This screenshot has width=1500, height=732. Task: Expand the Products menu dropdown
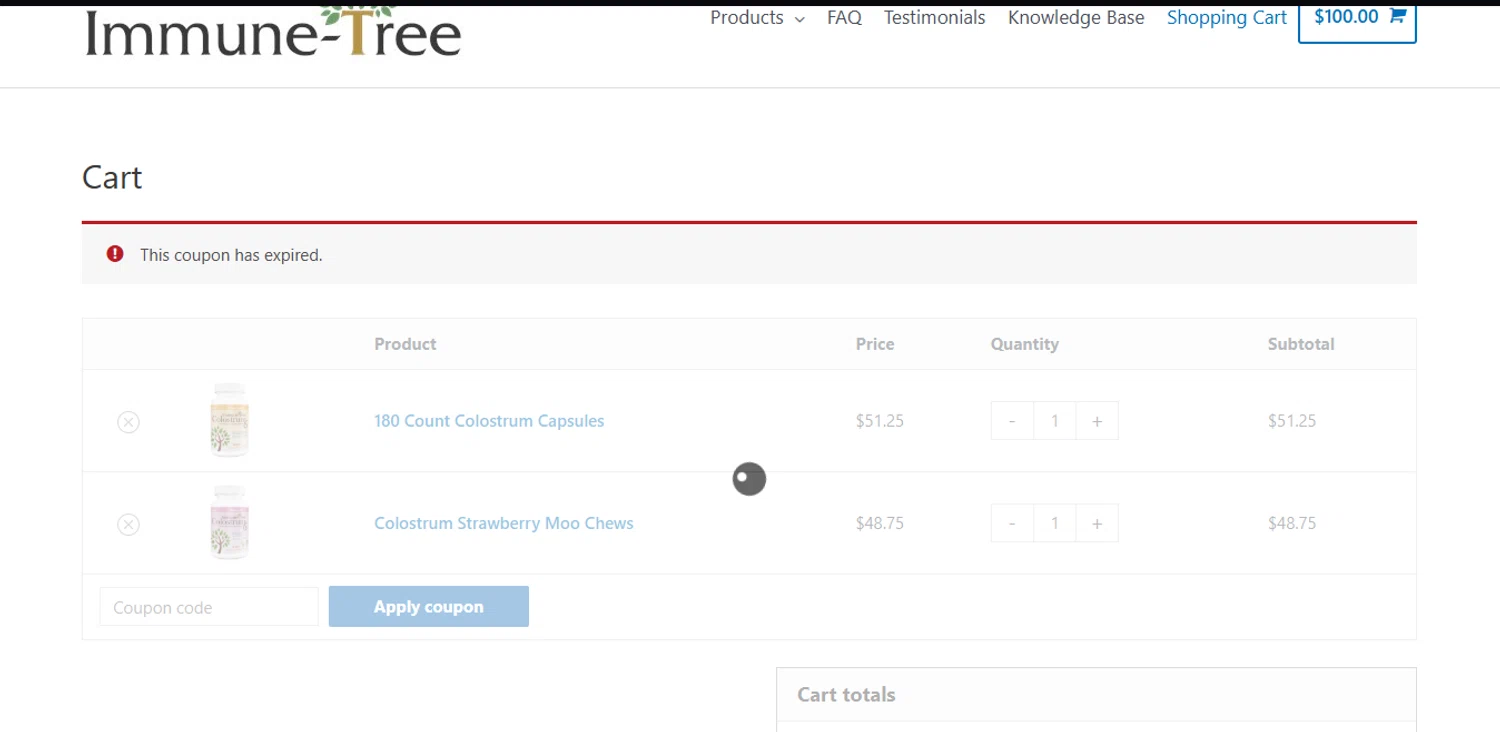tap(757, 18)
